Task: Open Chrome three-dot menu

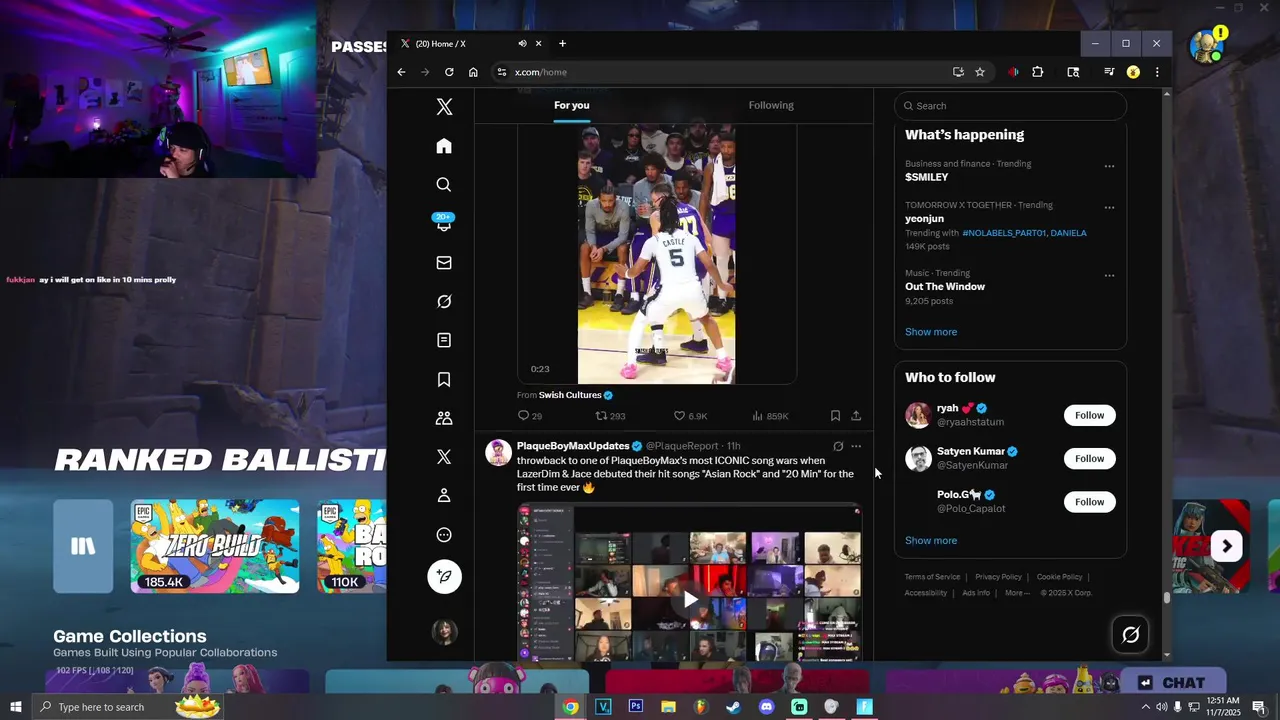Action: [1157, 72]
